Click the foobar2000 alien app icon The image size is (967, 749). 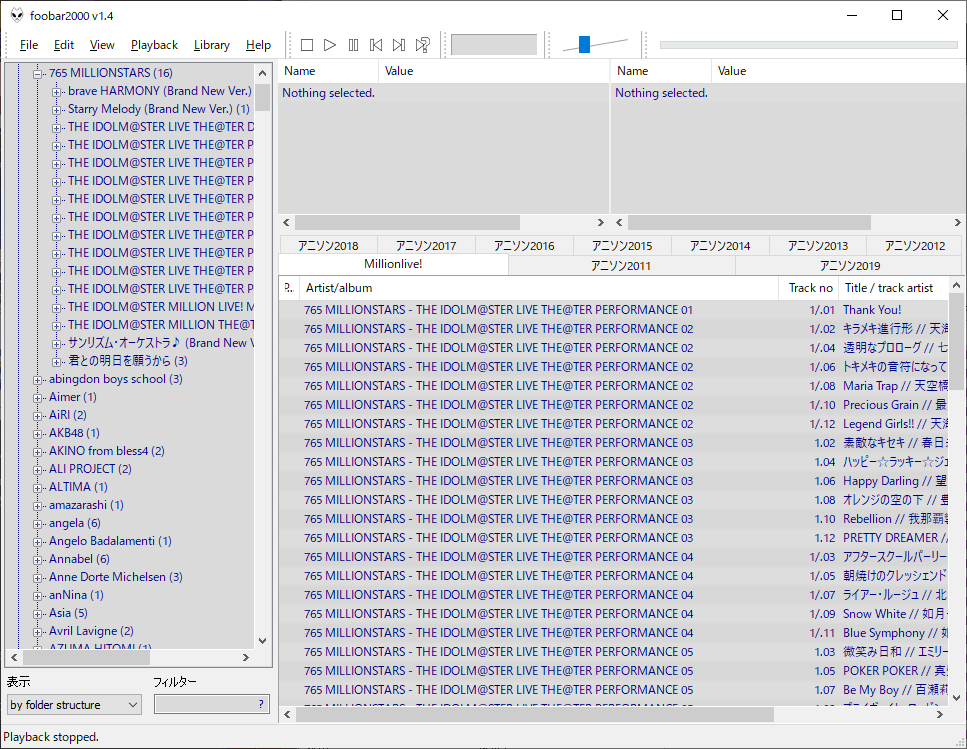(17, 15)
